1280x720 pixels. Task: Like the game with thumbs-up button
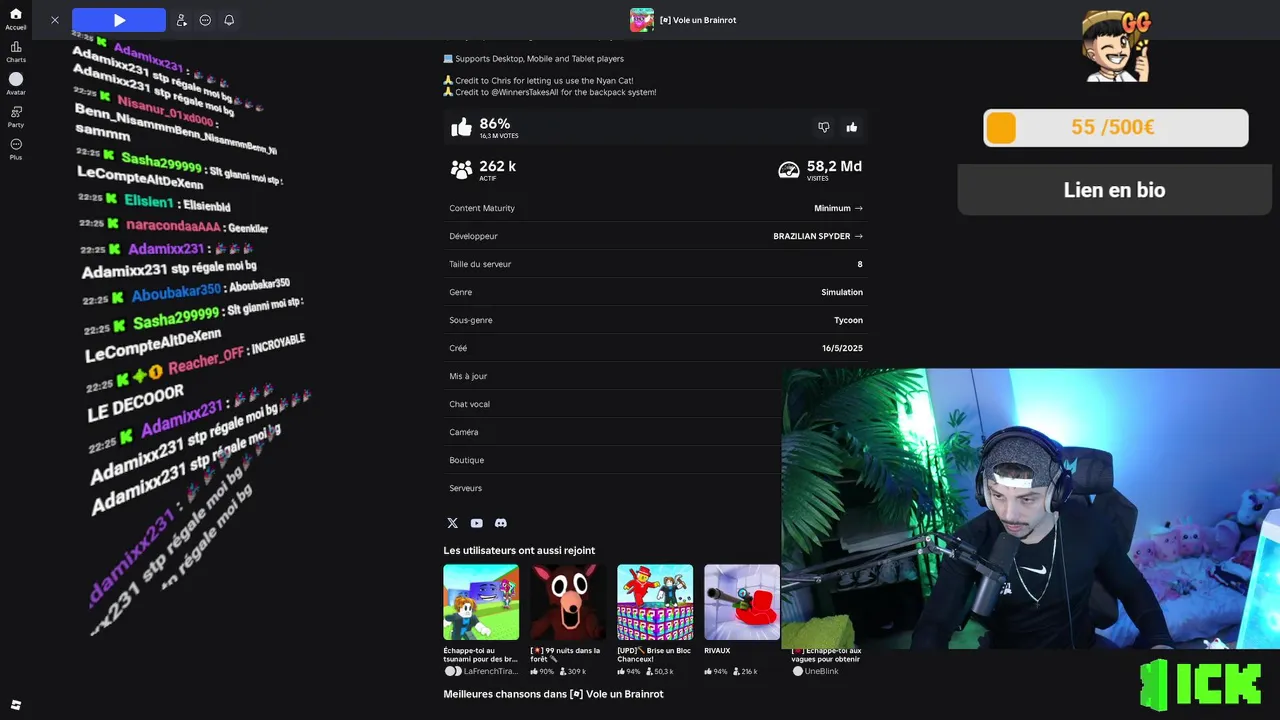coord(852,127)
